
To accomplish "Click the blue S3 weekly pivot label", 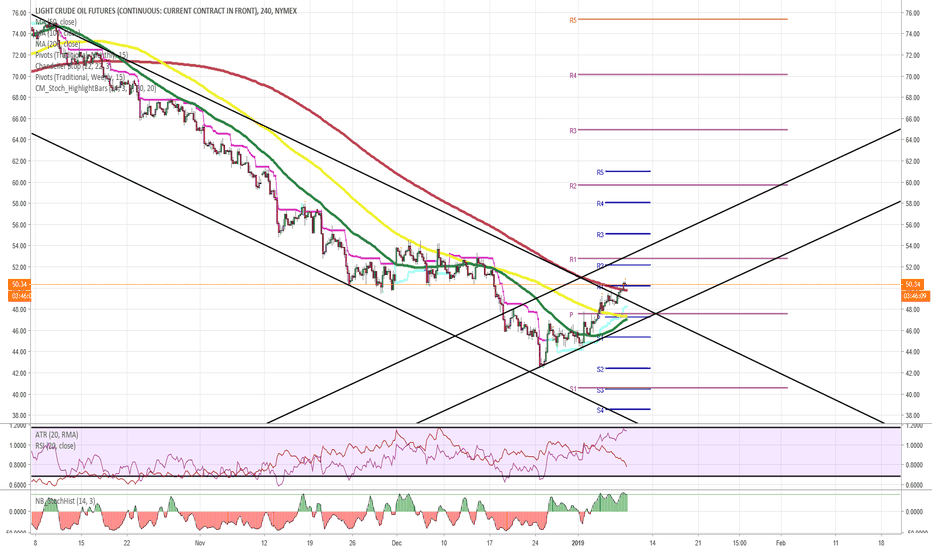I will (600, 391).
